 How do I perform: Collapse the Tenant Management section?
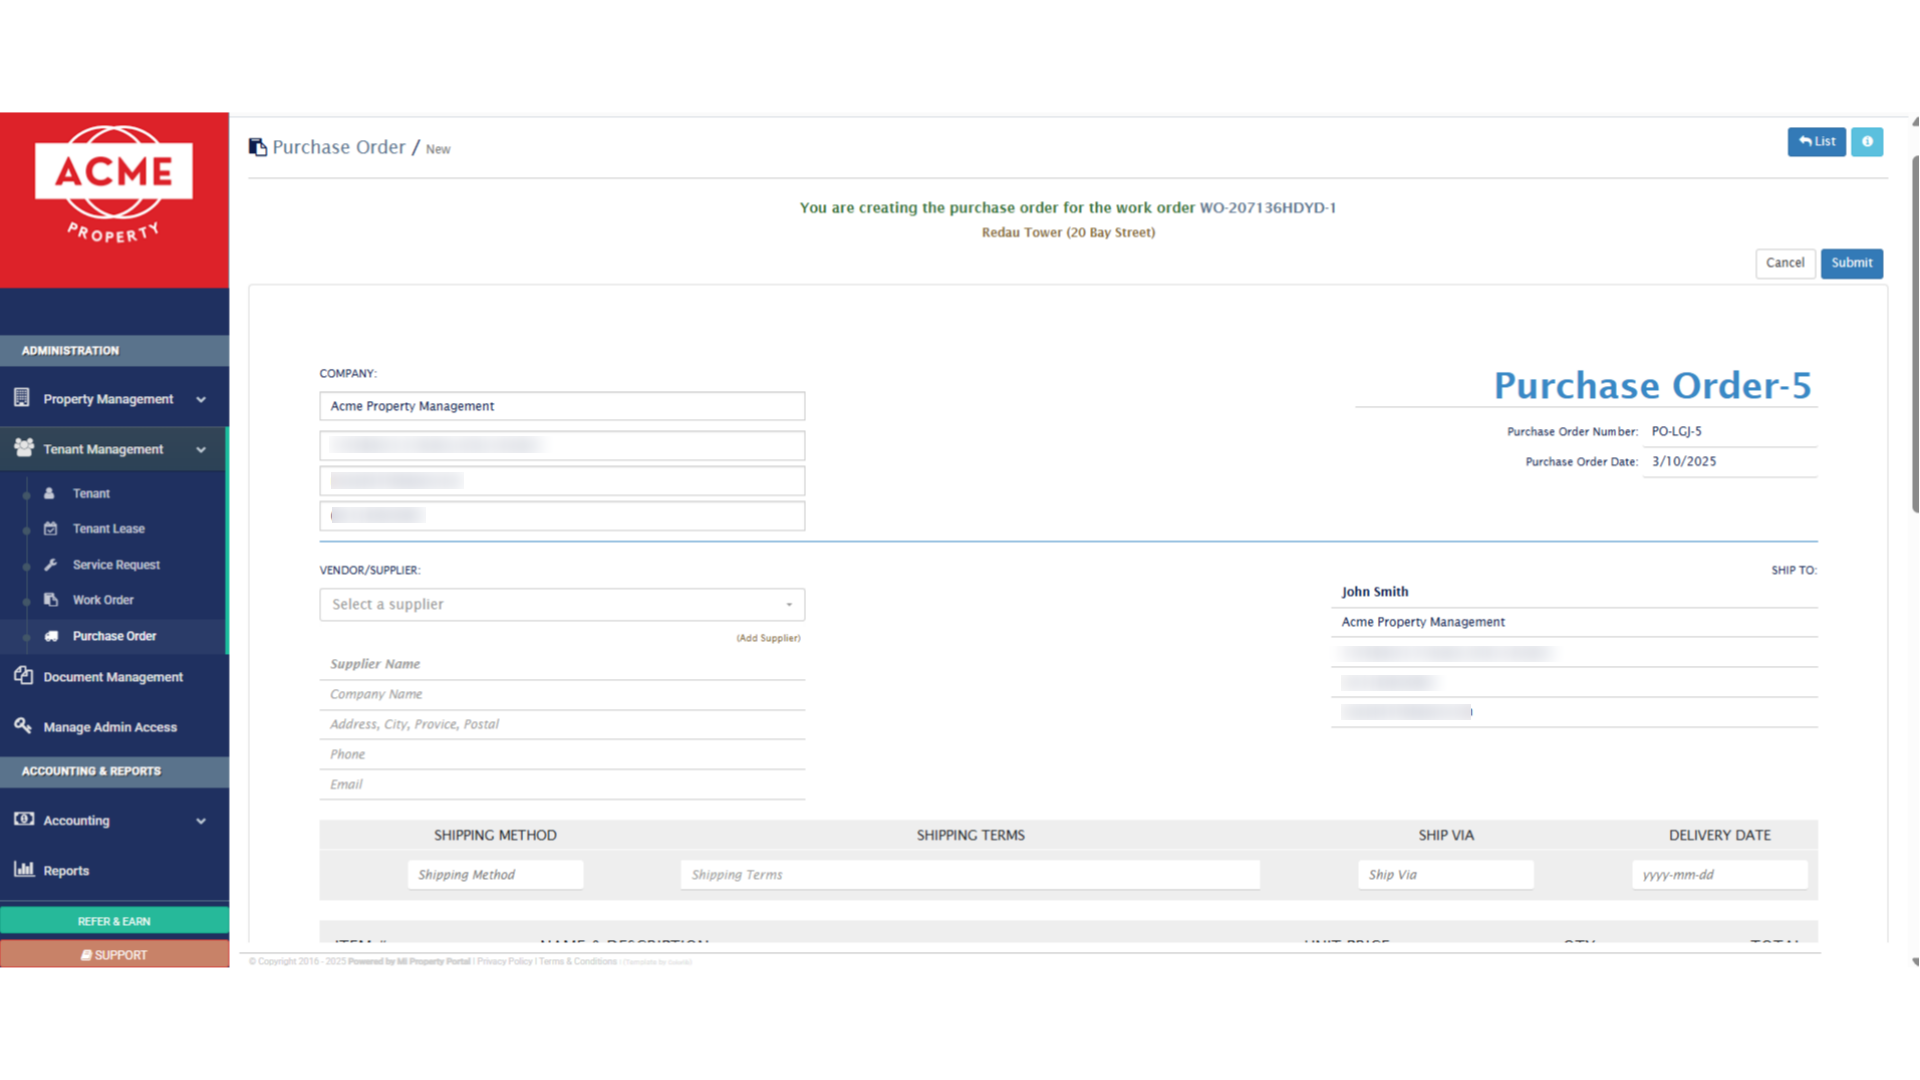[x=202, y=449]
